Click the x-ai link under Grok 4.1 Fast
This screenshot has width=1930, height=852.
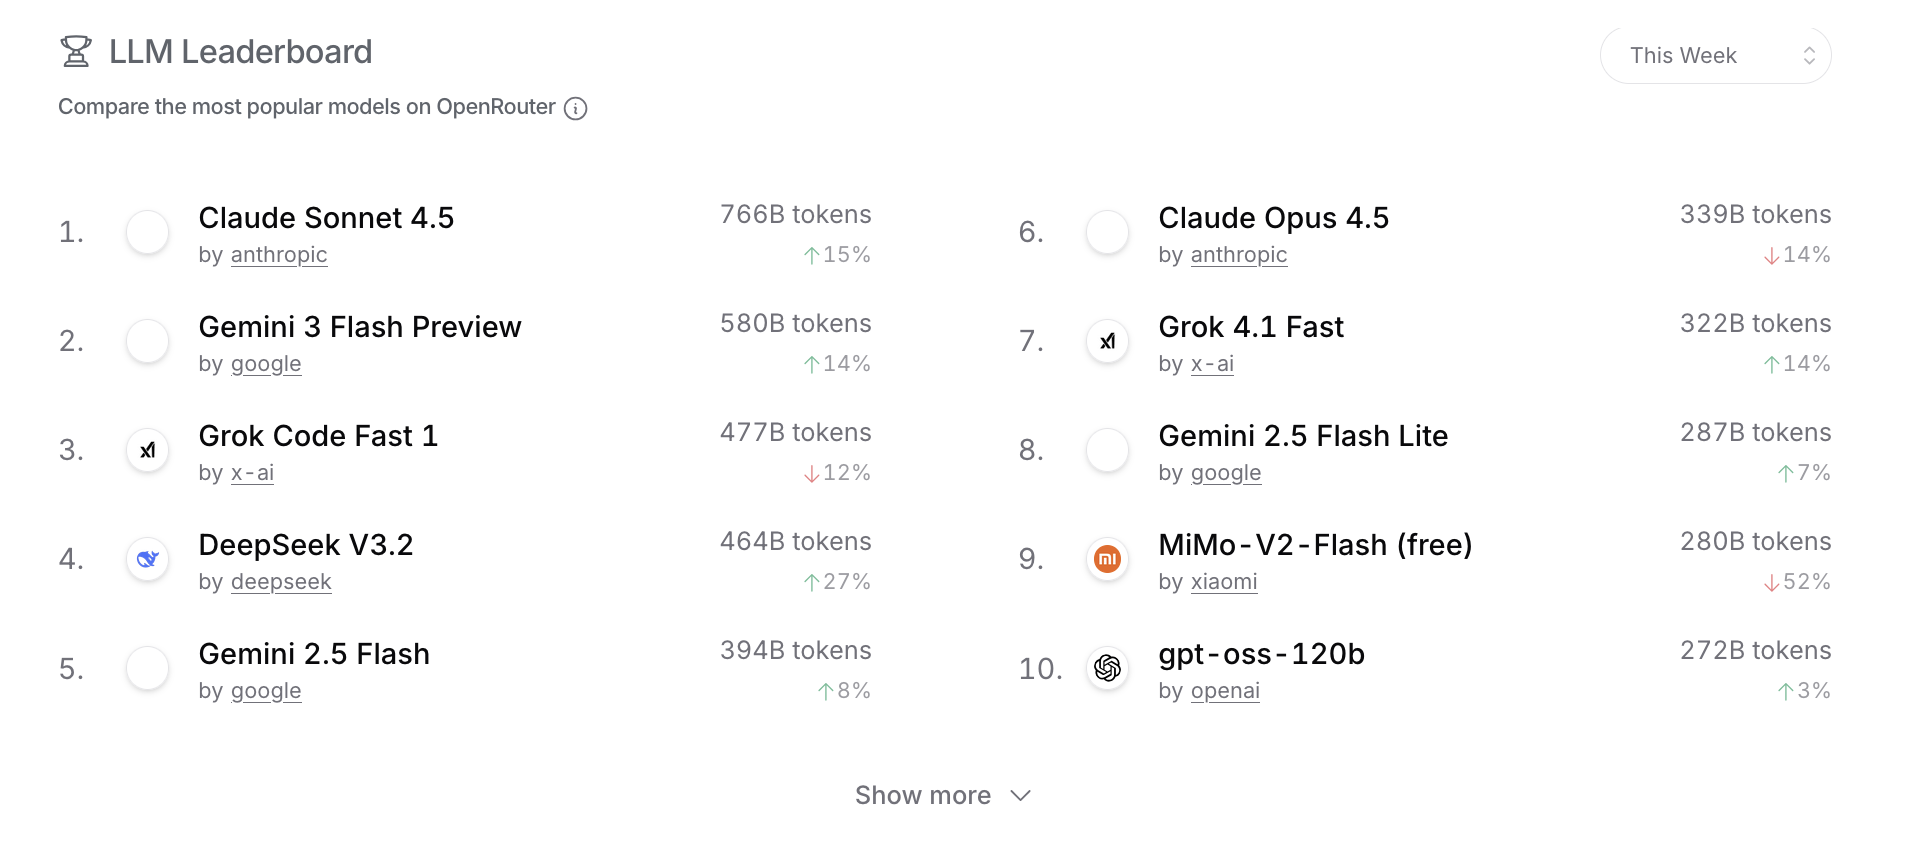1212,364
